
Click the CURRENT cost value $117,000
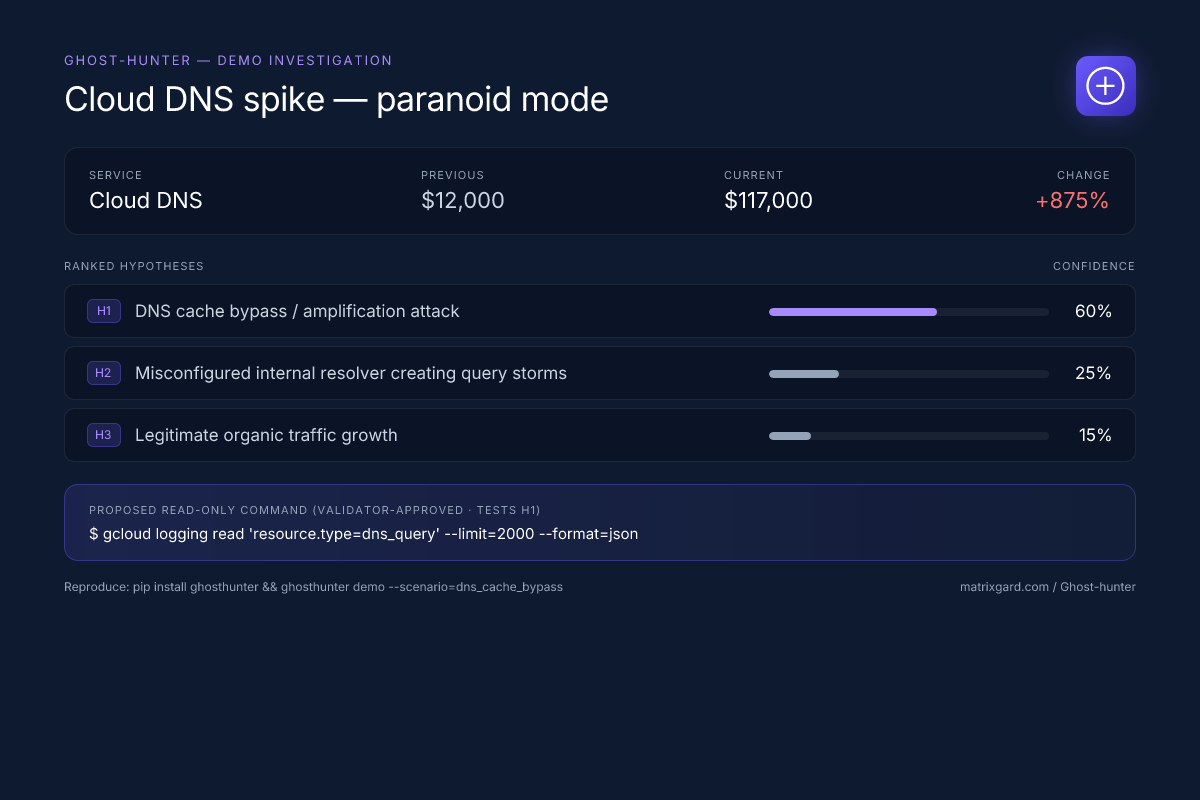pos(768,200)
